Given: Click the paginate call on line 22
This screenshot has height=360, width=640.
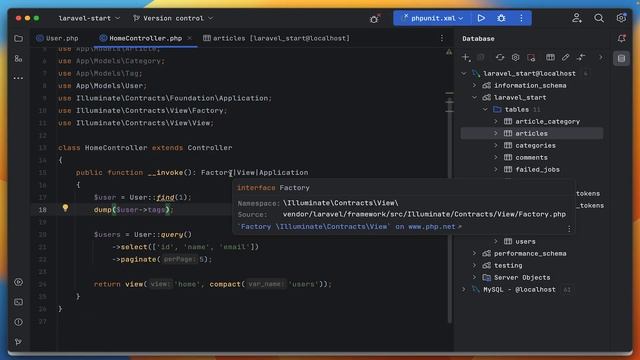Looking at the screenshot, I should (138, 260).
